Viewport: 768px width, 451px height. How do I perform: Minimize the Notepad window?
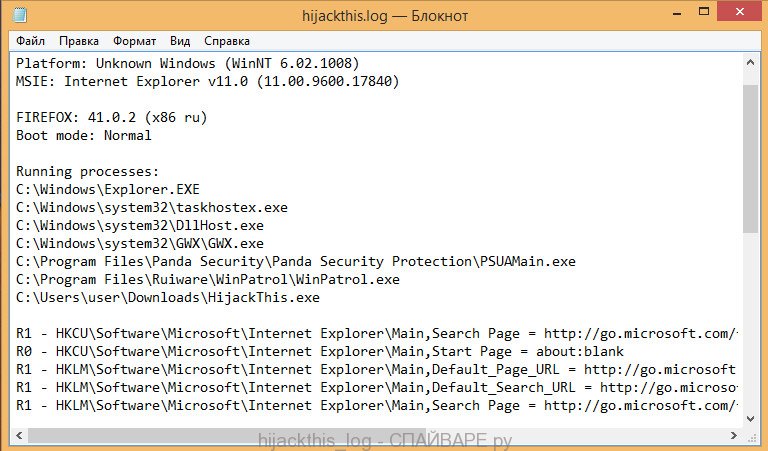point(677,12)
